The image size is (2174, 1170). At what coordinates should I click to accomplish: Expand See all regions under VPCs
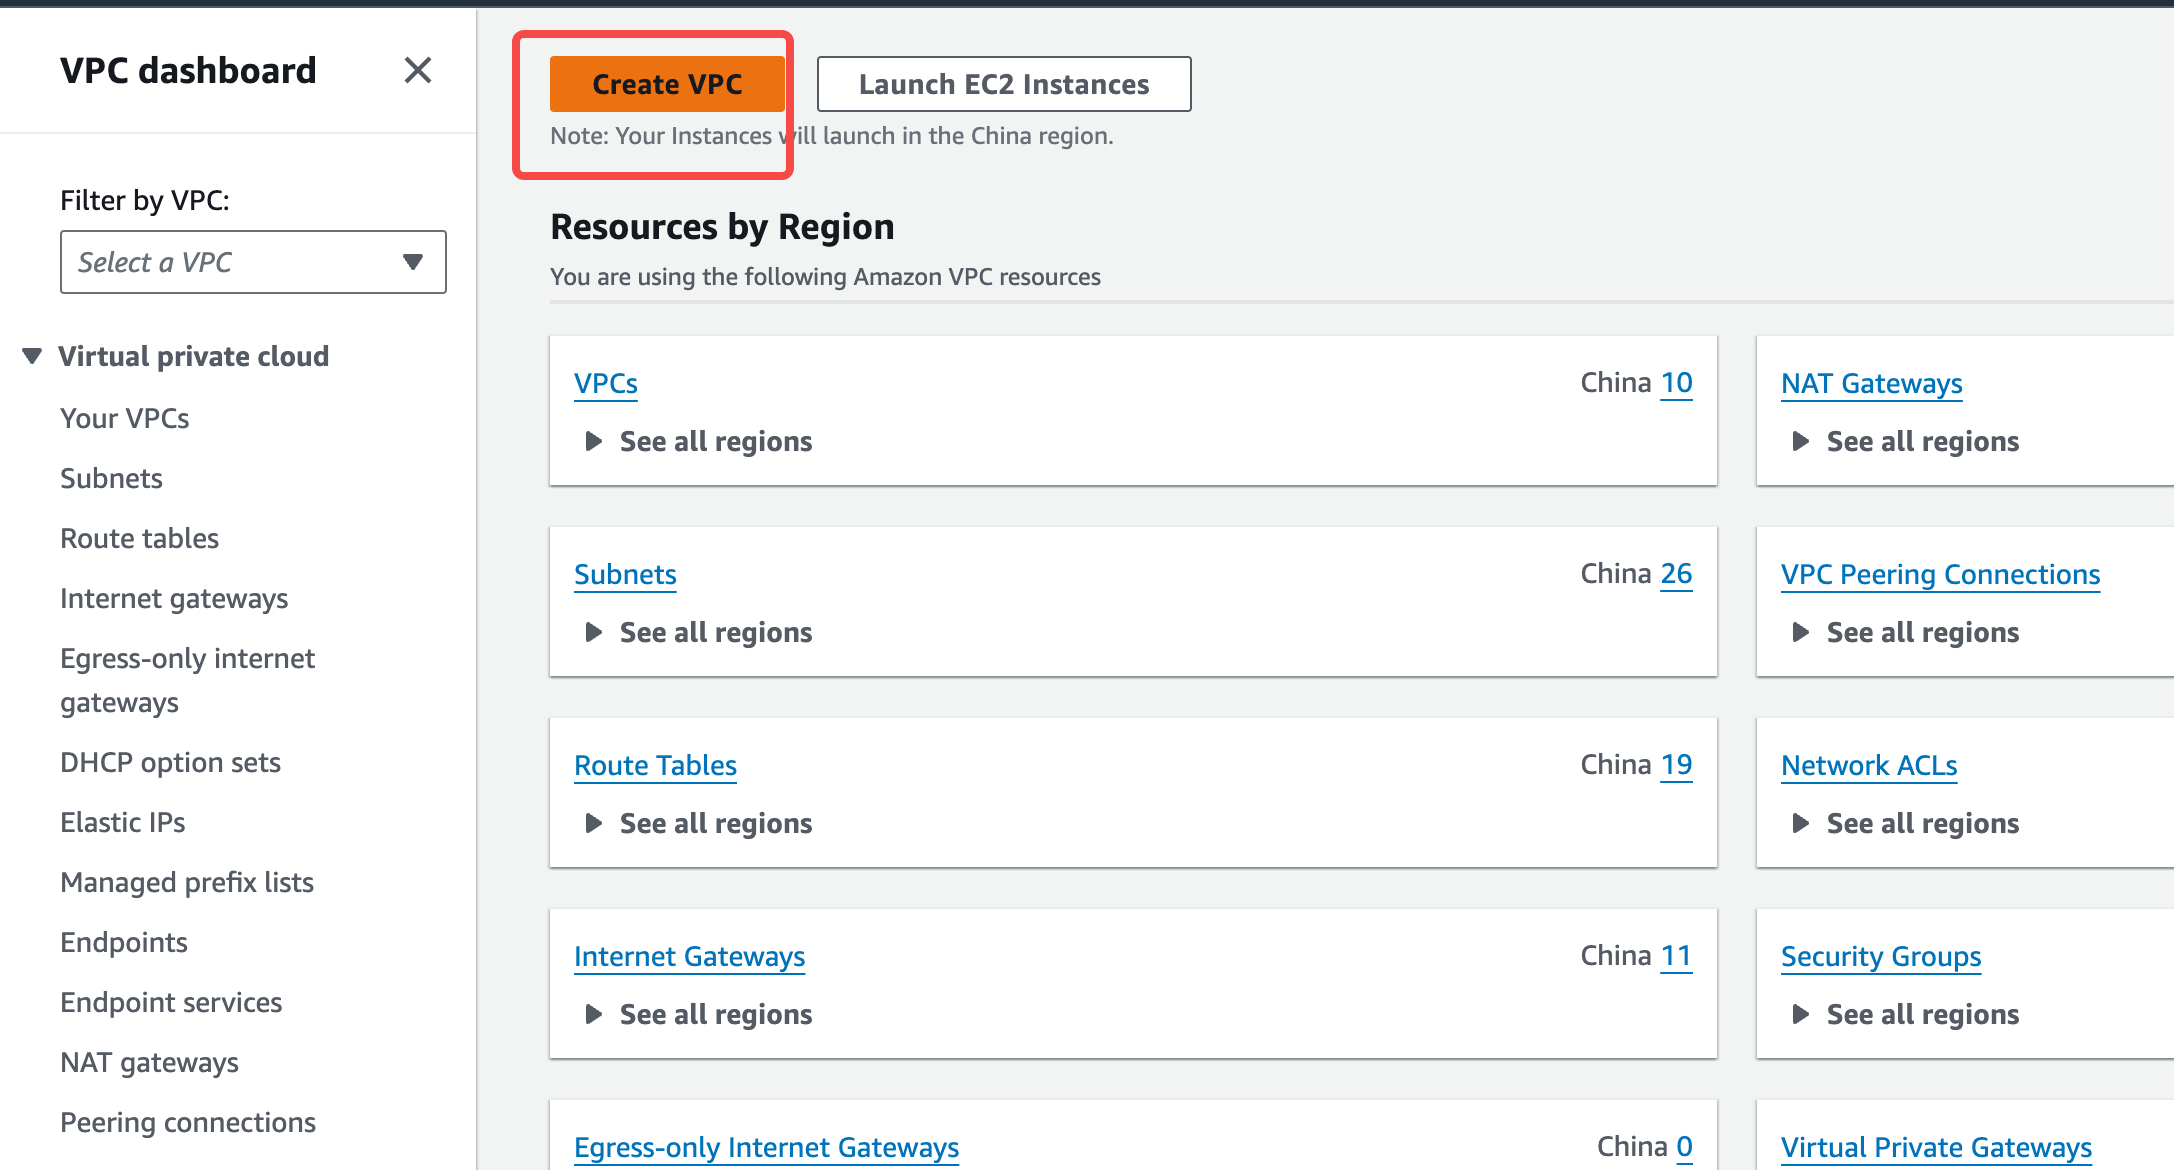pos(699,441)
